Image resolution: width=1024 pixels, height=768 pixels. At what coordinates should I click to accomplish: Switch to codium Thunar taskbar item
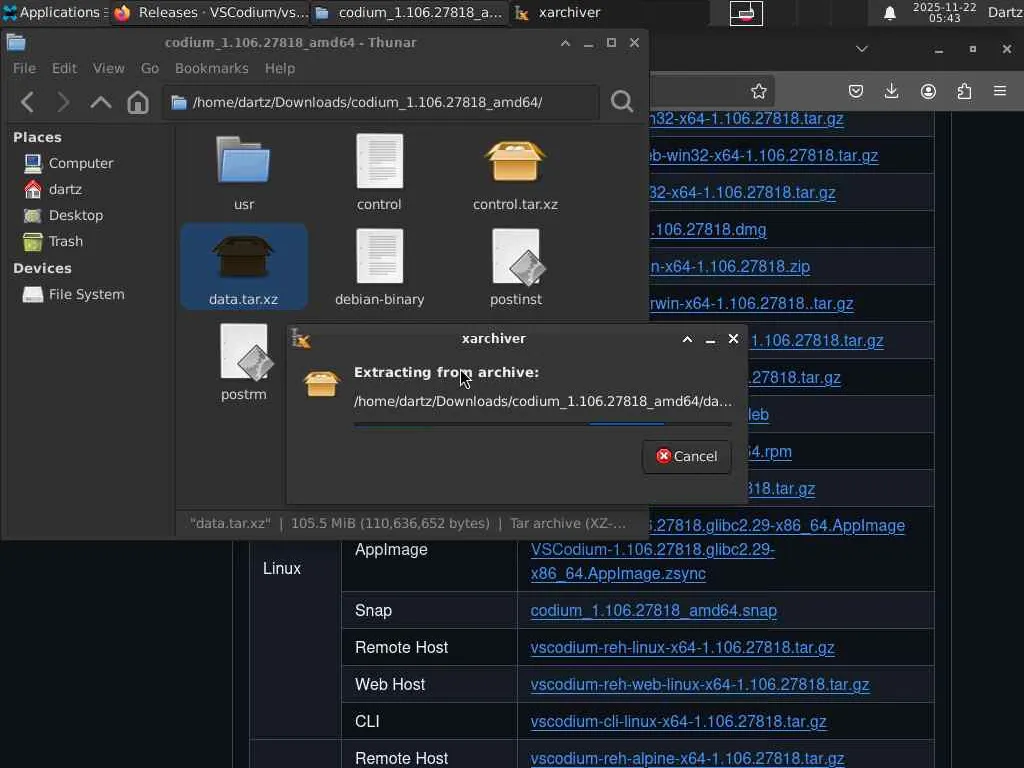tap(409, 12)
